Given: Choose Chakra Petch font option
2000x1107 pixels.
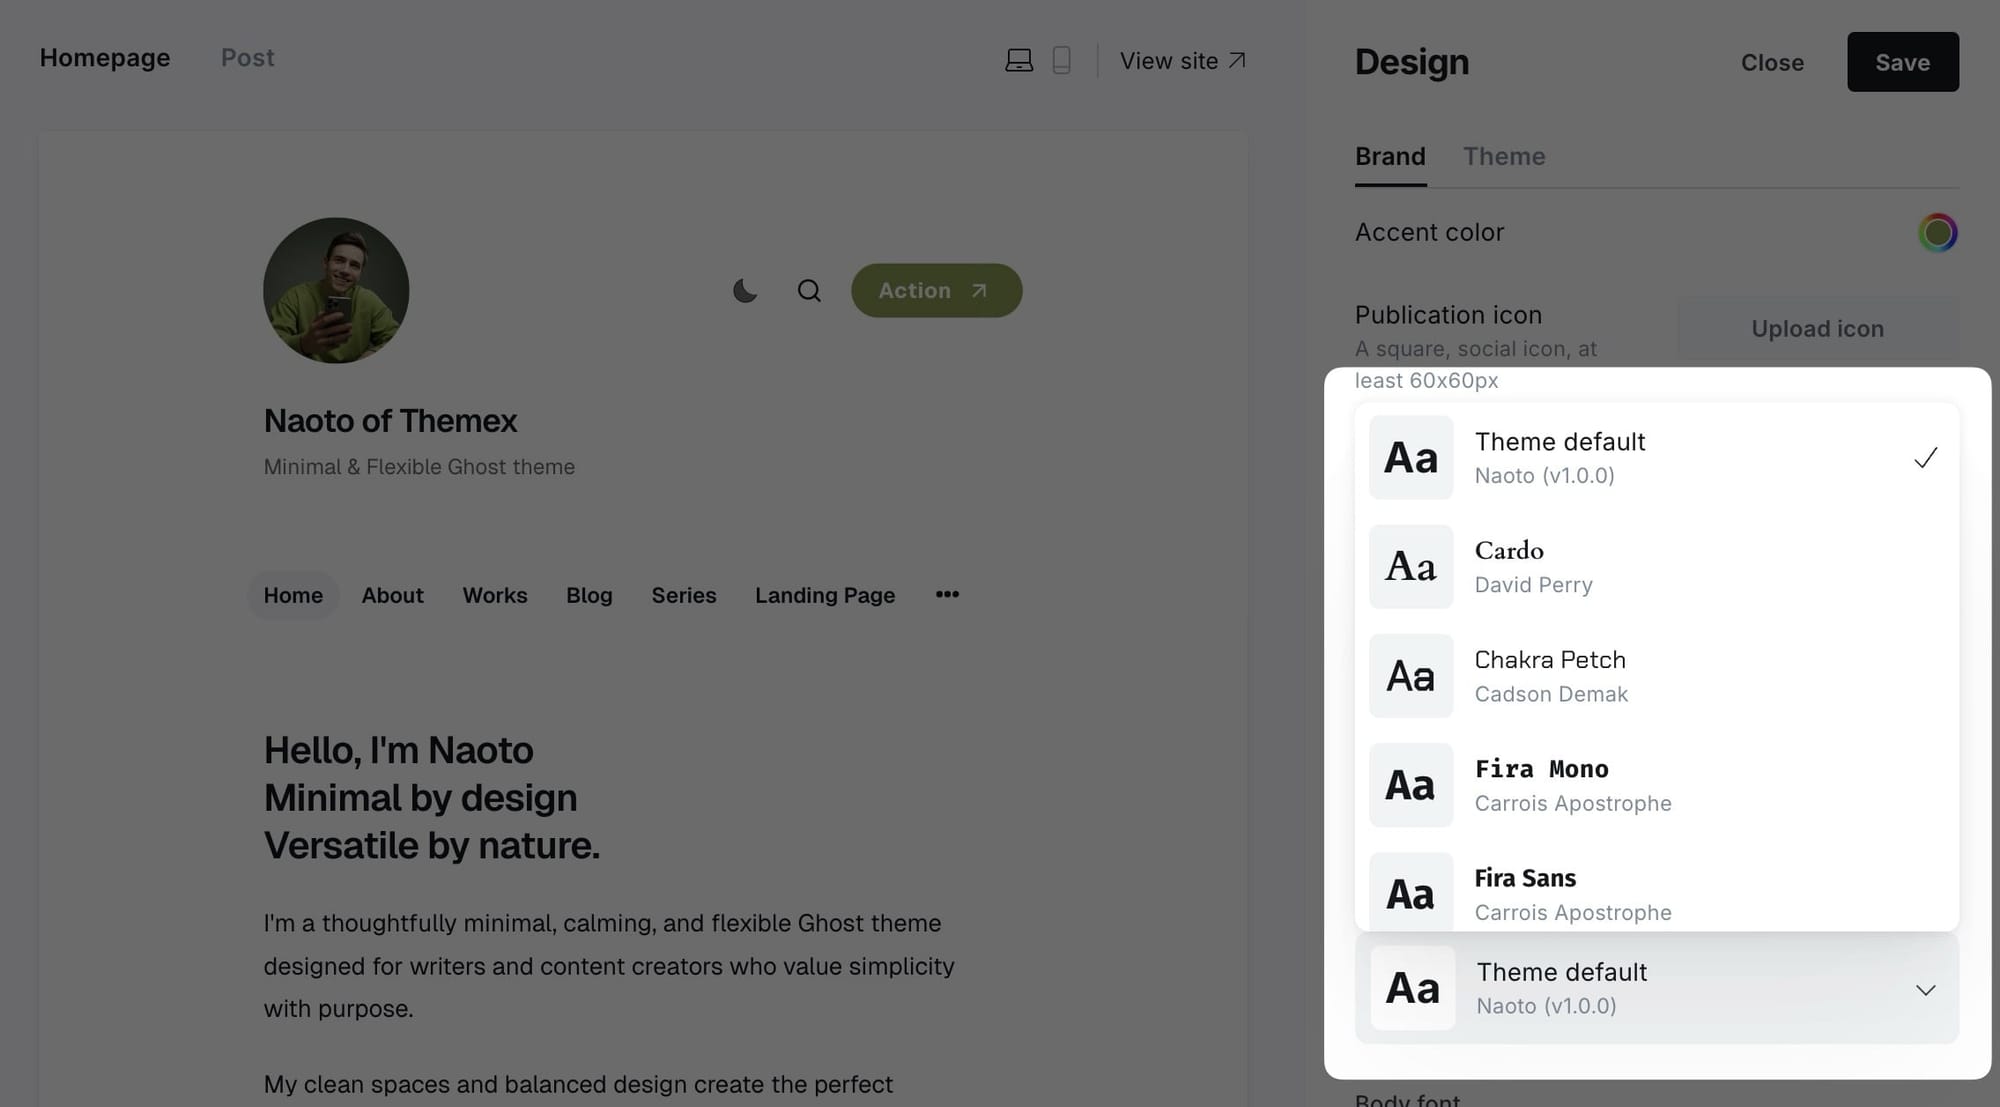Looking at the screenshot, I should pyautogui.click(x=1656, y=676).
